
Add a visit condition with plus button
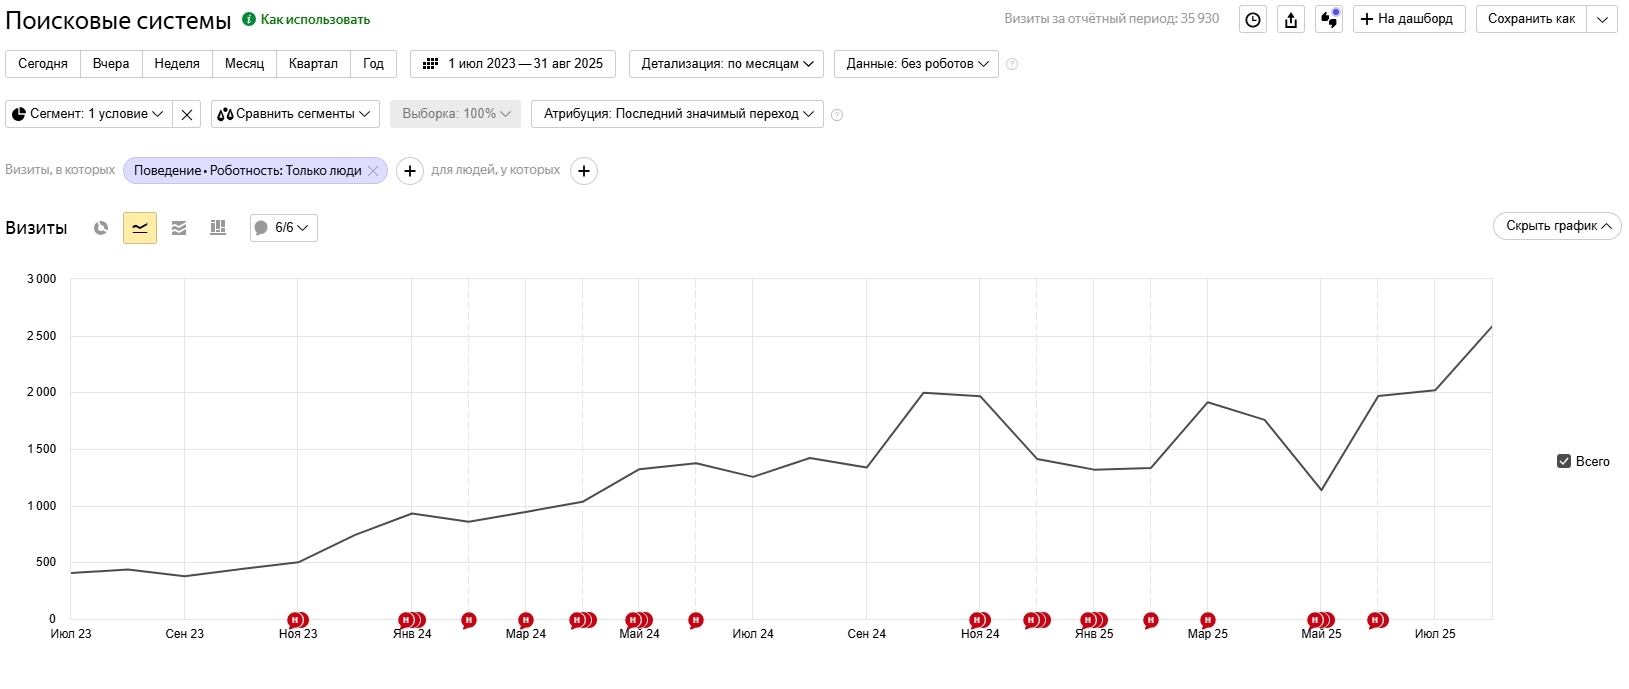pos(410,171)
